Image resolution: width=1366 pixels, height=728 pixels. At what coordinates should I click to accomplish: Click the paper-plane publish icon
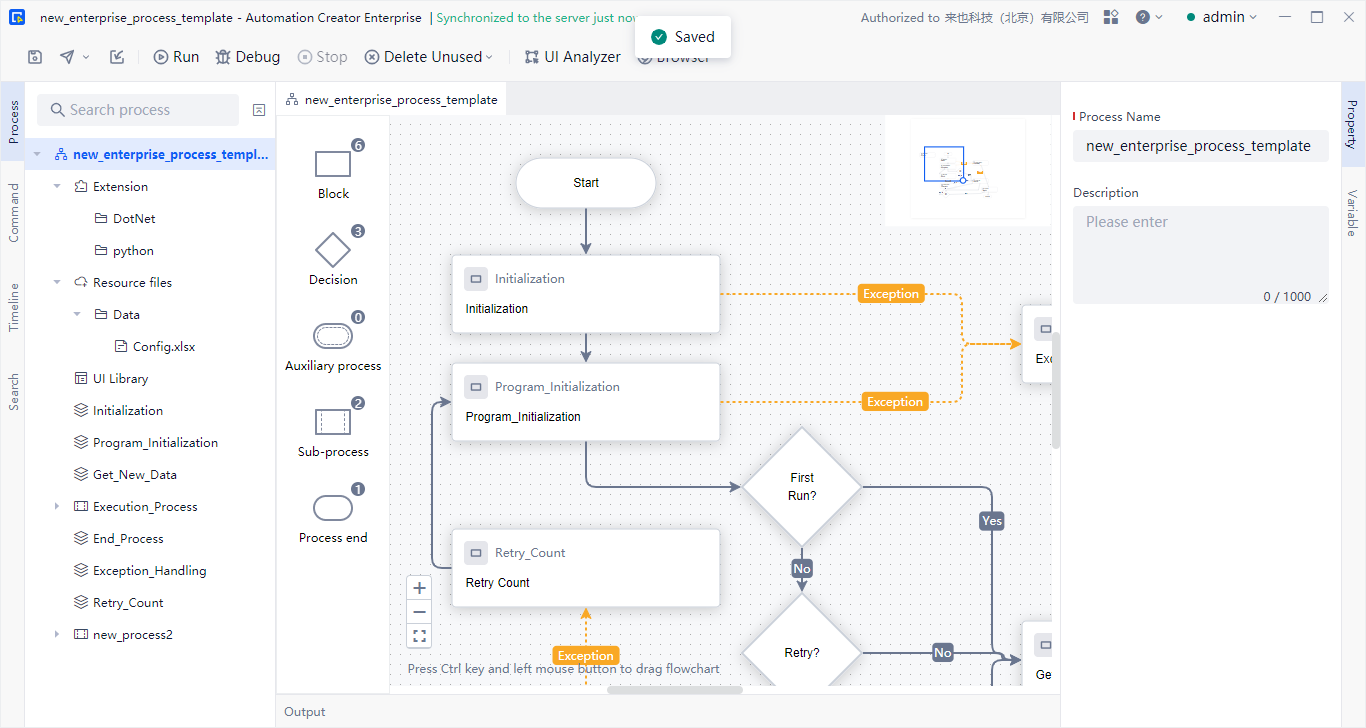tap(67, 57)
